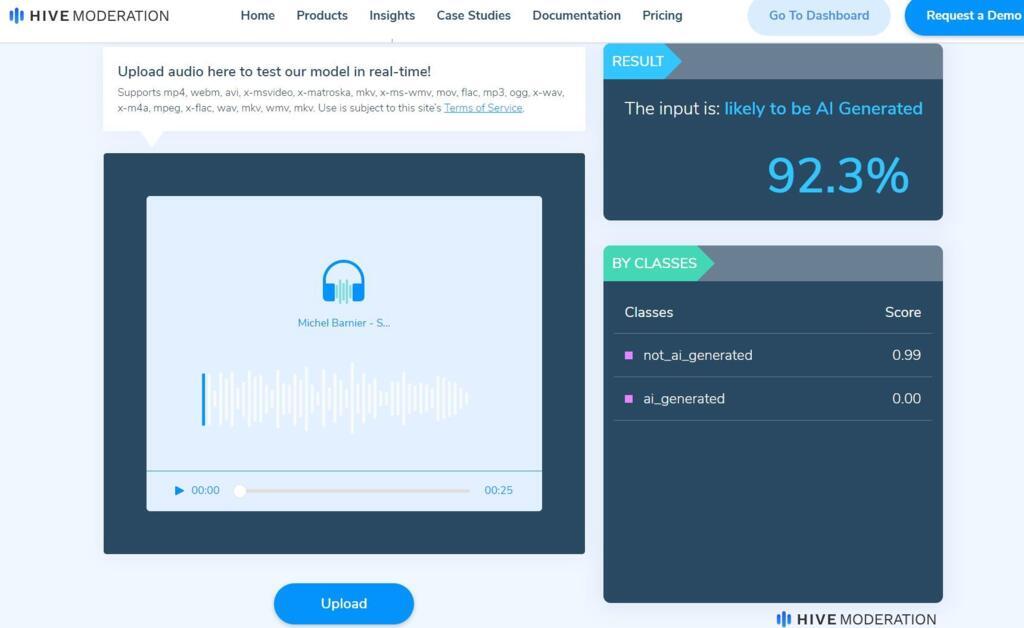Click the Hive Moderation logo in header
The image size is (1024, 628).
point(89,16)
